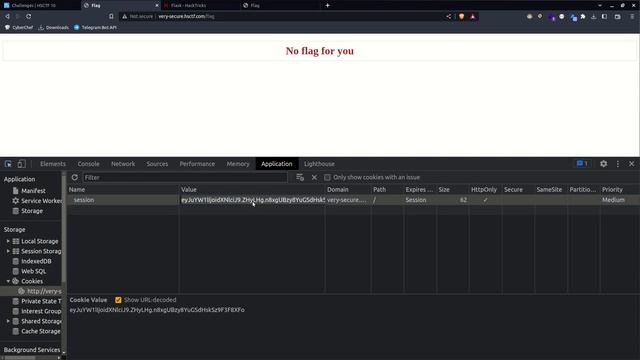
Task: Open the browser downloads icon
Action: pyautogui.click(x=593, y=16)
